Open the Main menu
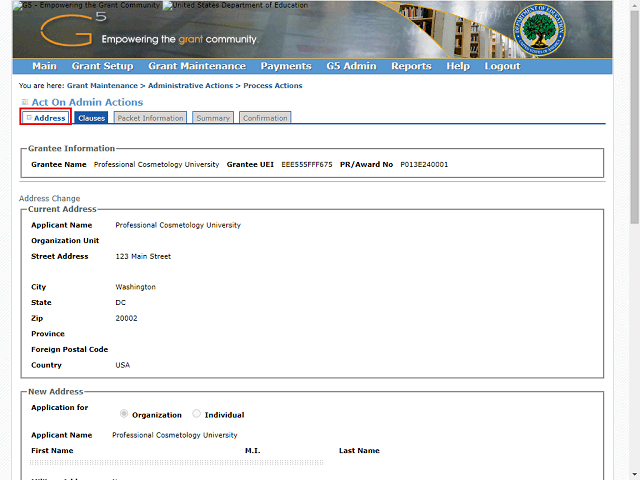640x480 pixels. 44,66
